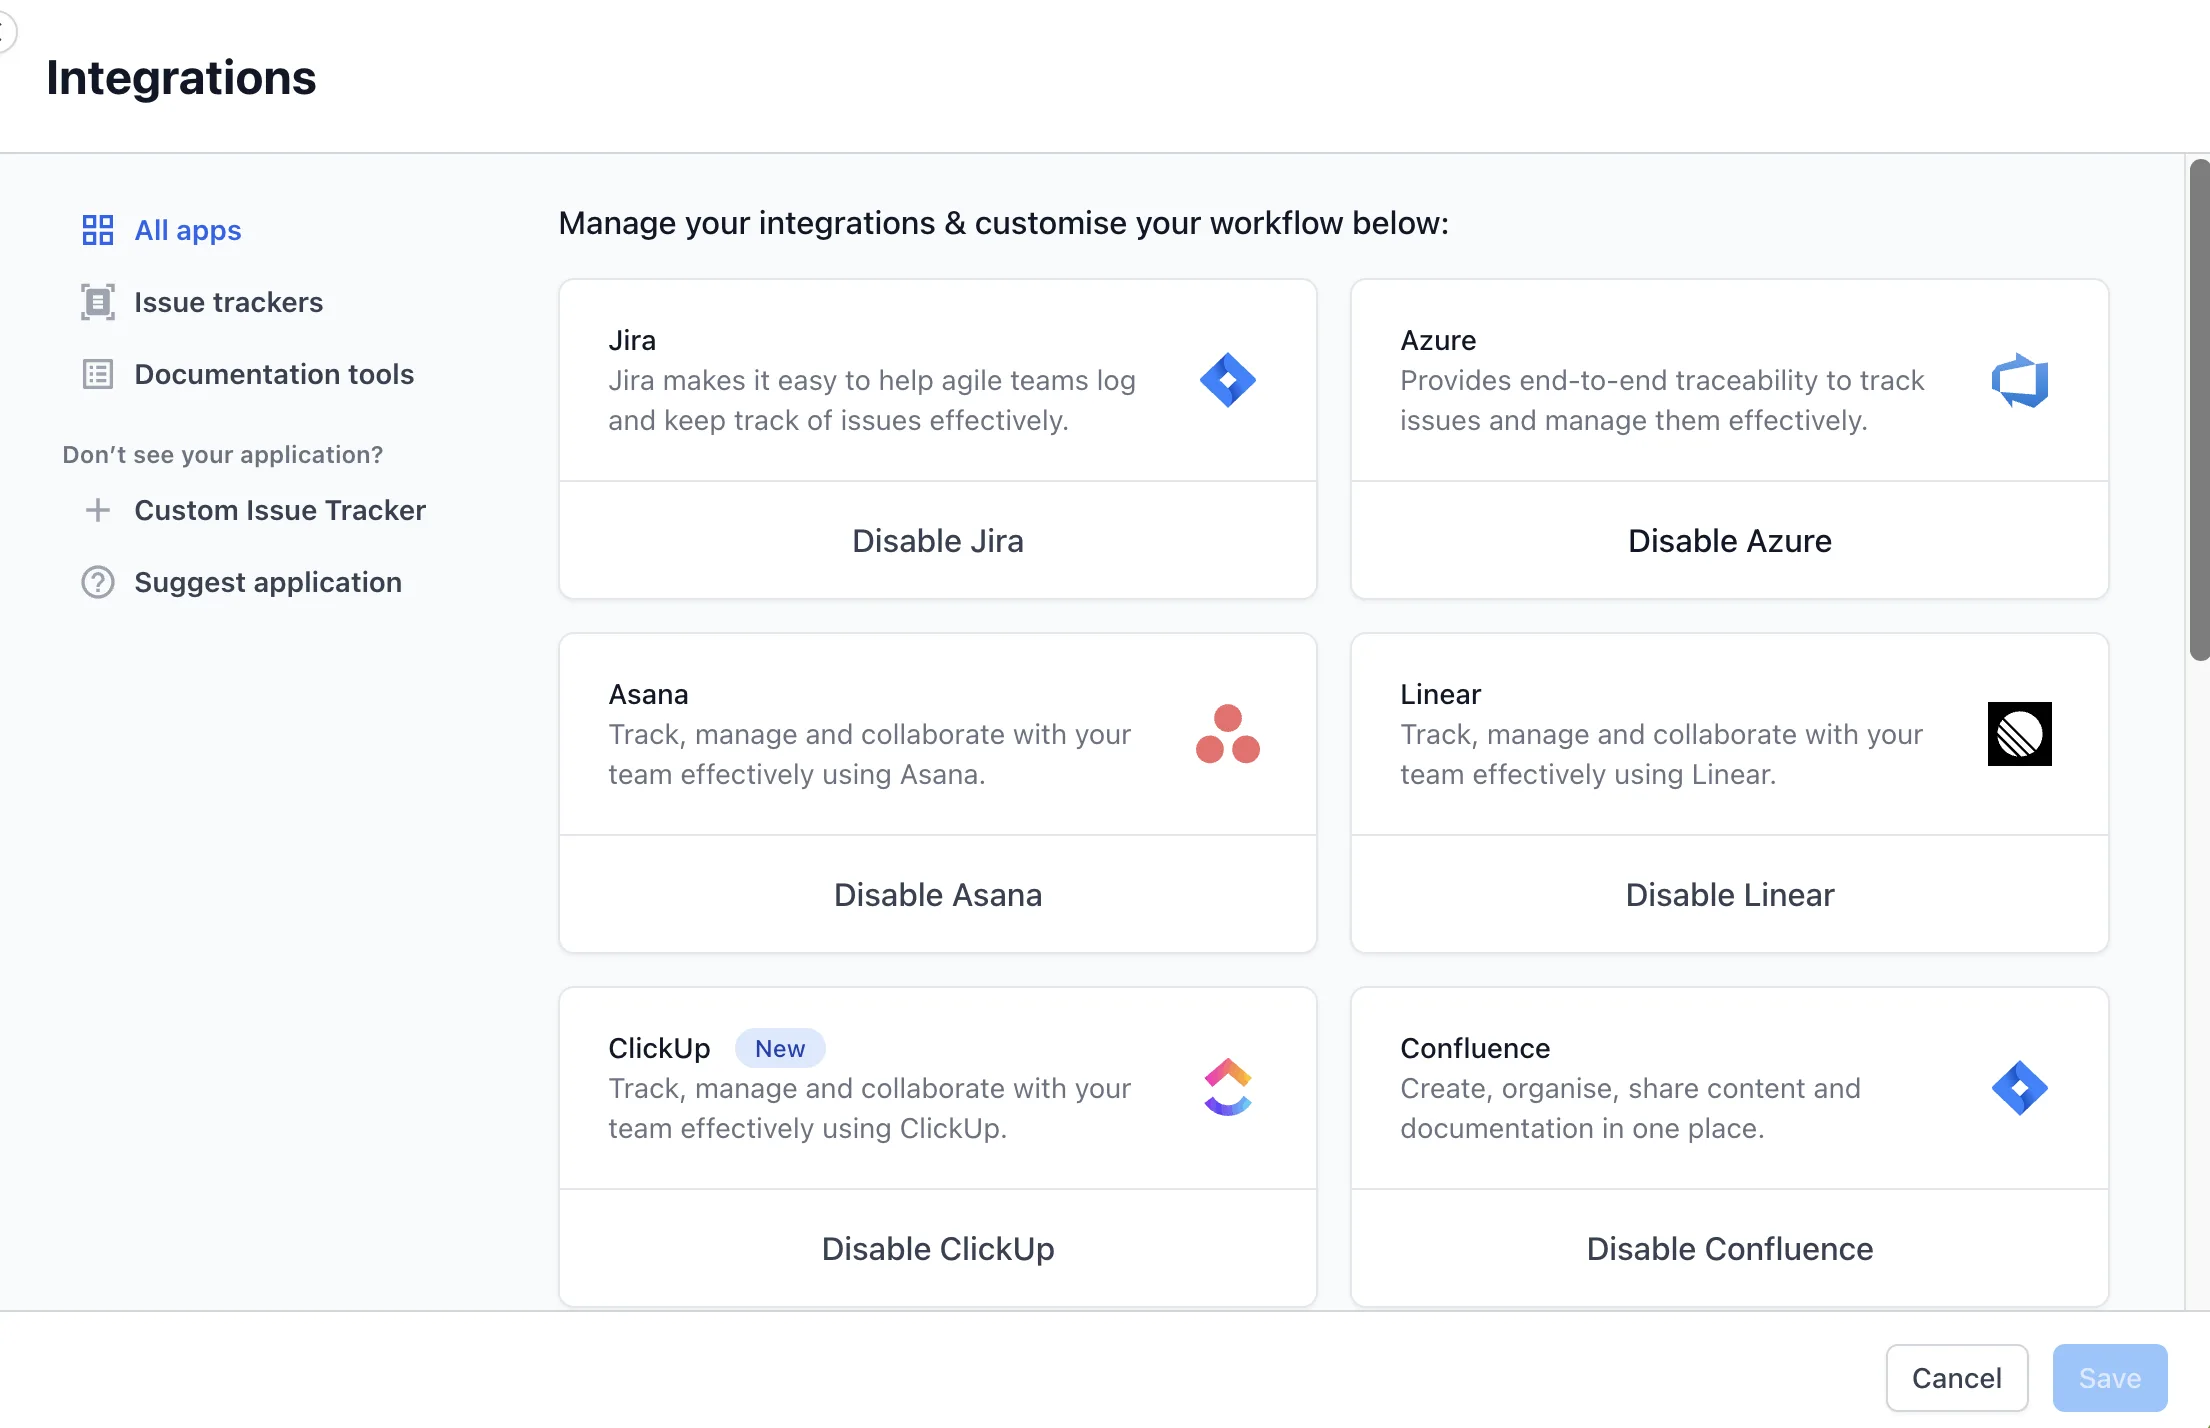Click the Save button

tap(2110, 1378)
